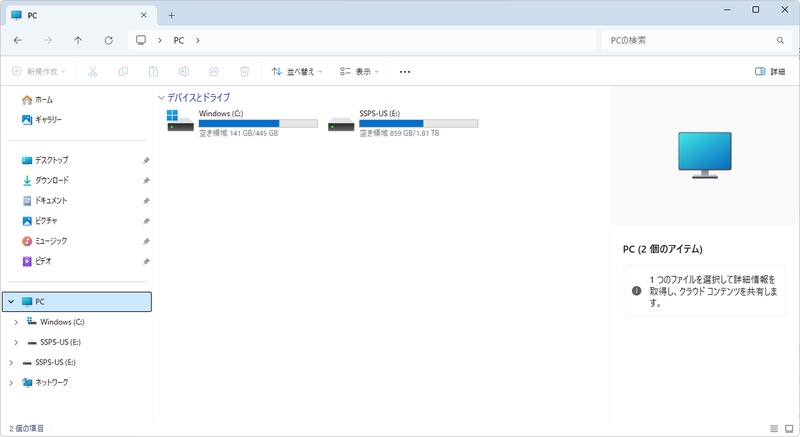This screenshot has height=437, width=800.
Task: Switch to details list view in status bar
Action: pos(774,428)
